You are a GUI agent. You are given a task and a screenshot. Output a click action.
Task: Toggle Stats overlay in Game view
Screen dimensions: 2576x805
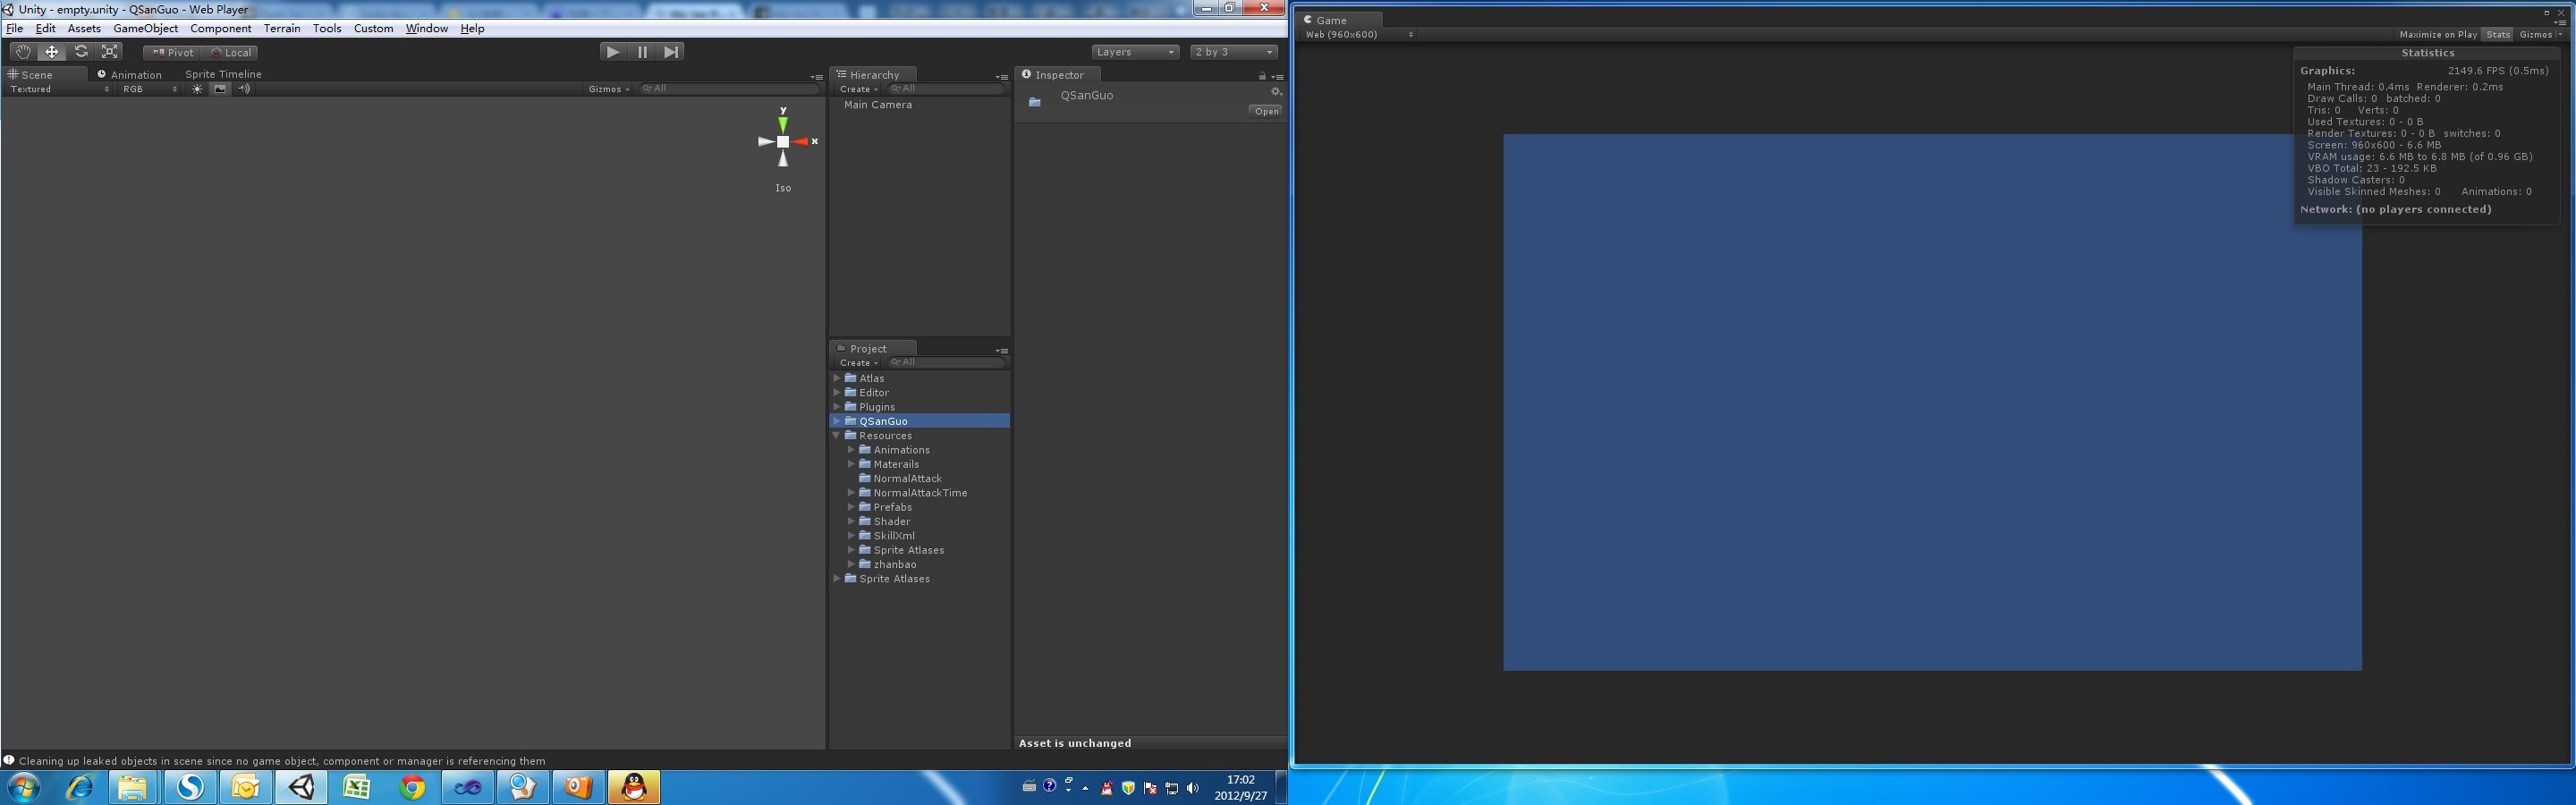coord(2498,35)
